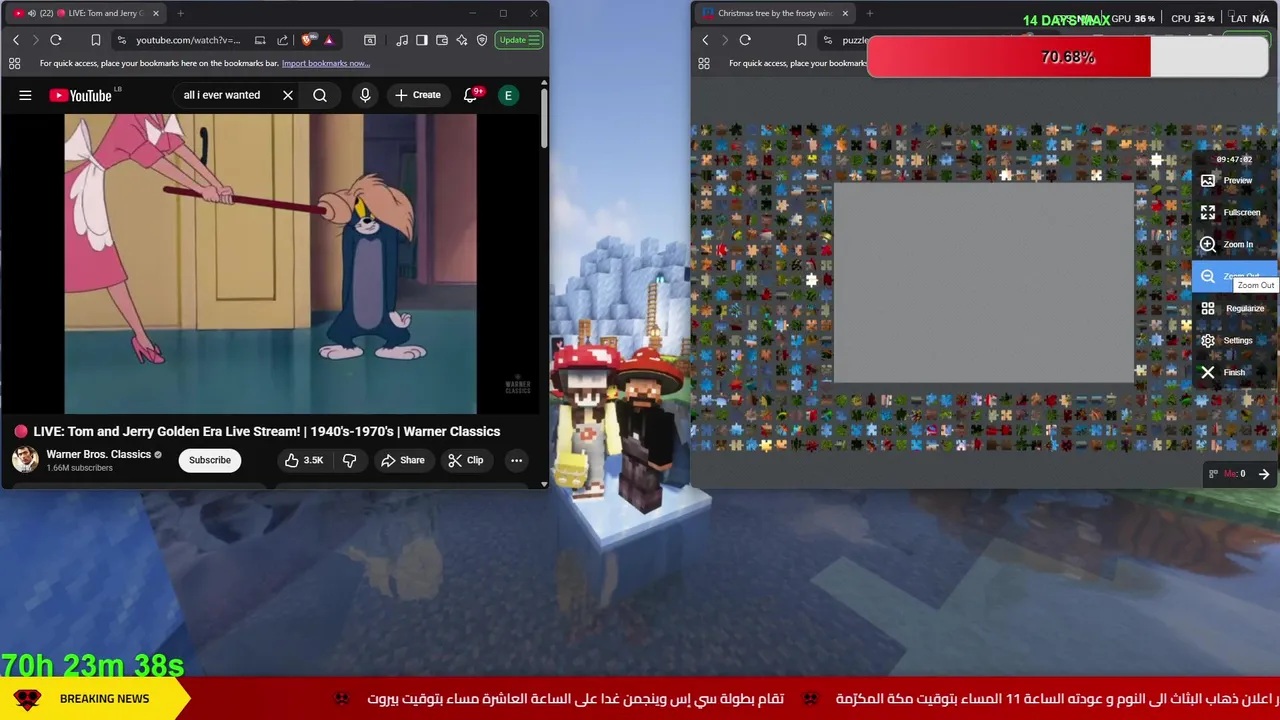Click Import bookmarks now link

(326, 63)
